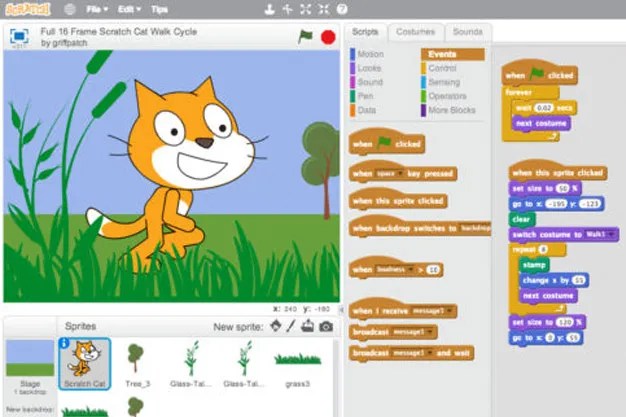Image resolution: width=626 pixels, height=417 pixels.
Task: Select the Data block category
Action: pyautogui.click(x=363, y=110)
